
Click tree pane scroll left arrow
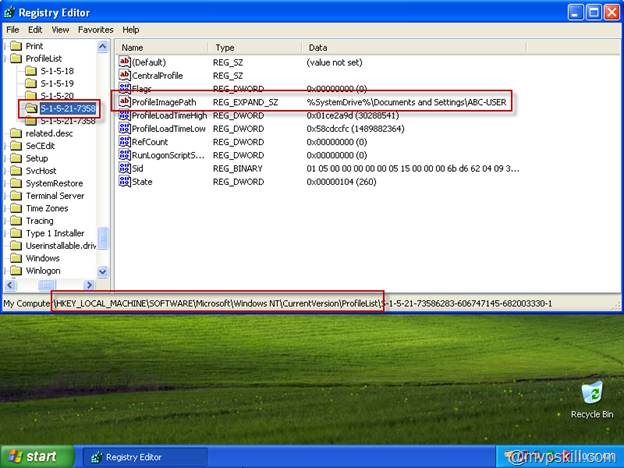pyautogui.click(x=10, y=285)
